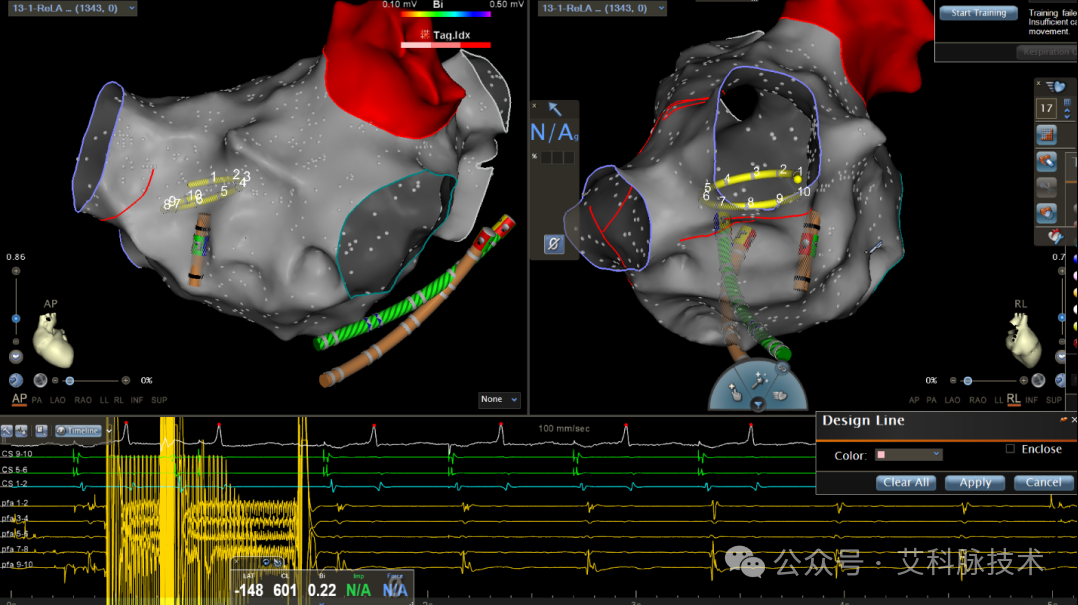
Task: Click the Apply button in Design Line
Action: pos(975,483)
